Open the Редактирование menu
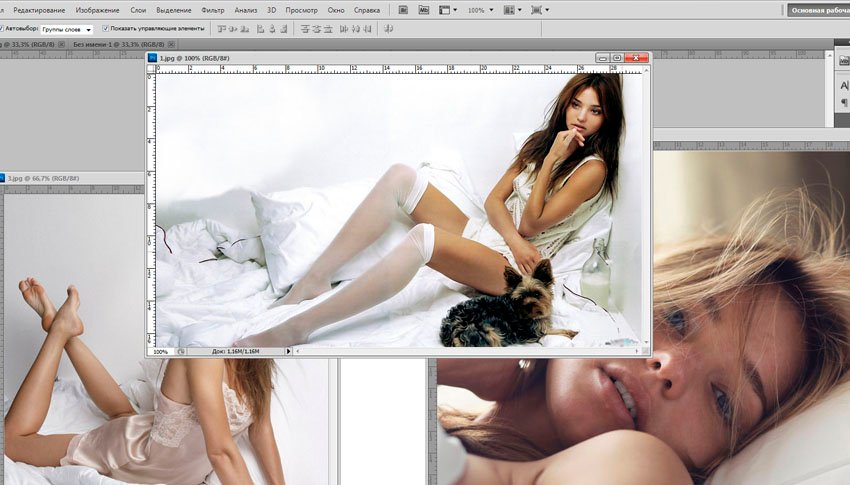The height and width of the screenshot is (485, 850). click(39, 10)
